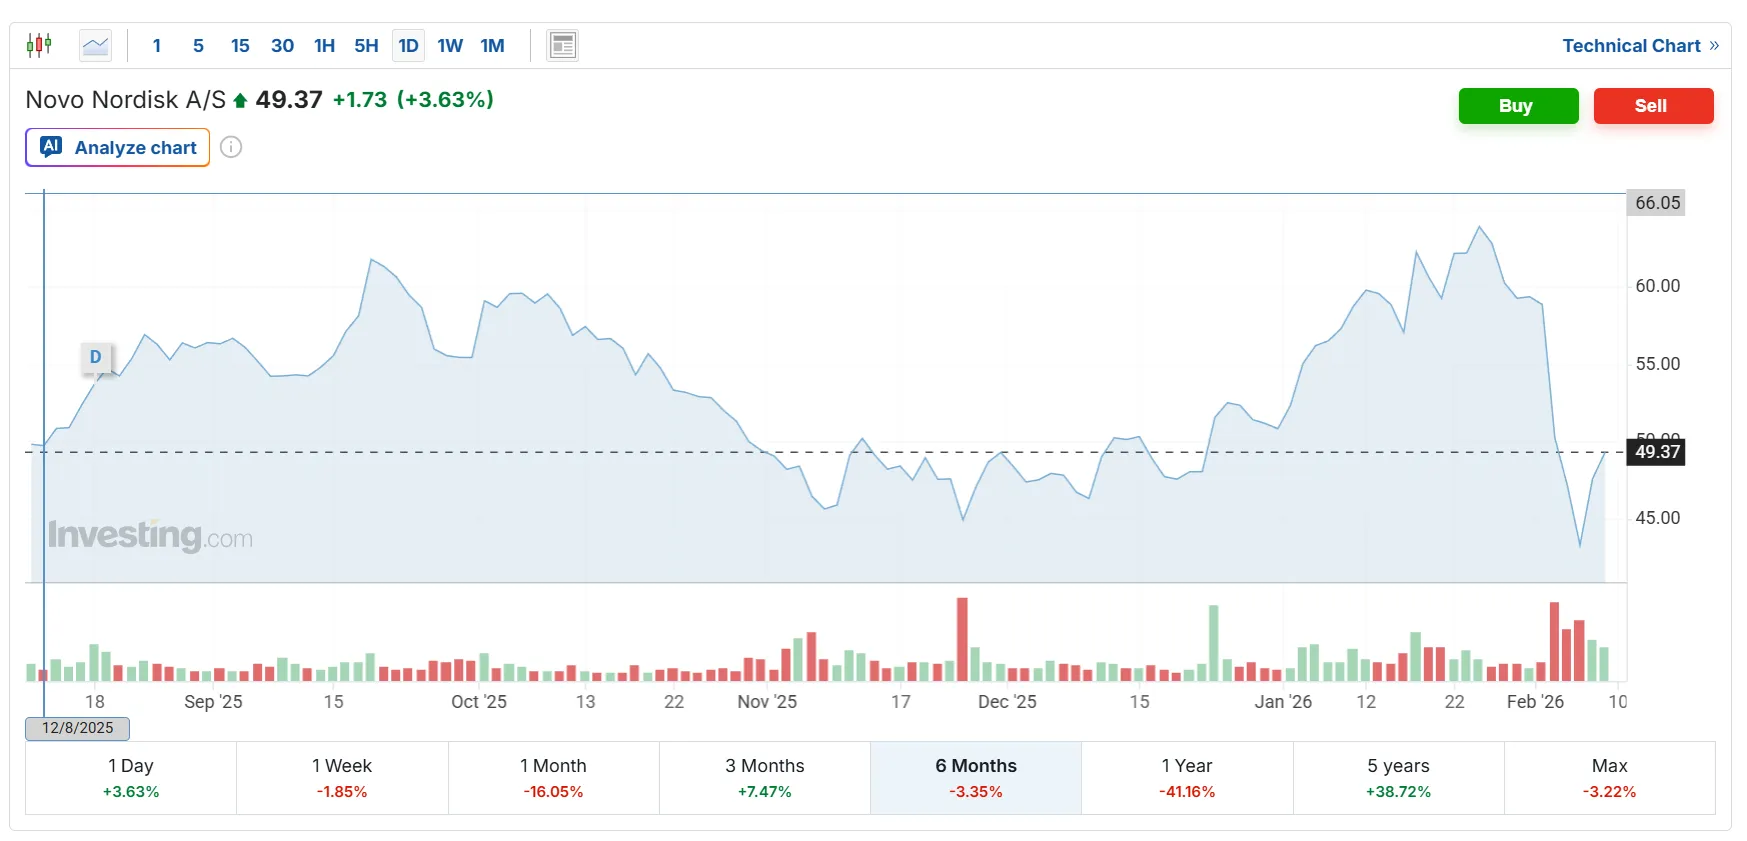1747x841 pixels.
Task: Select the 1D interval option
Action: click(408, 45)
